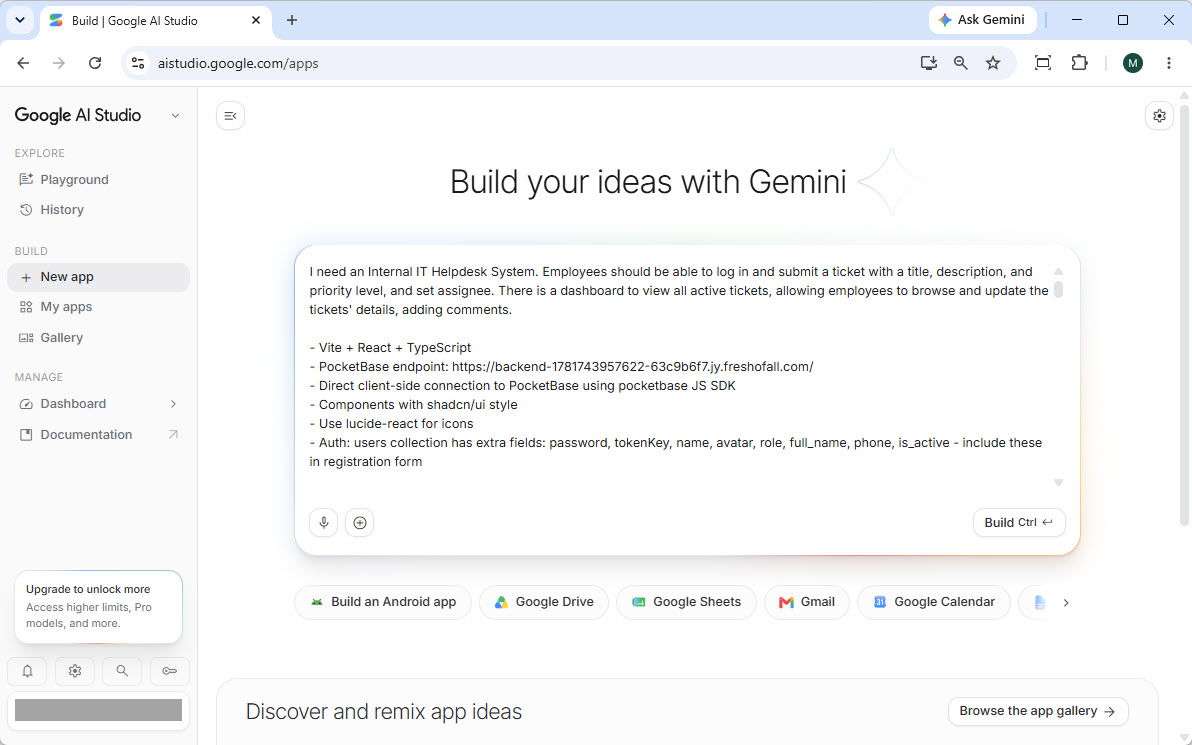Click the 'Discover and remix app ideas' heading

point(384,712)
